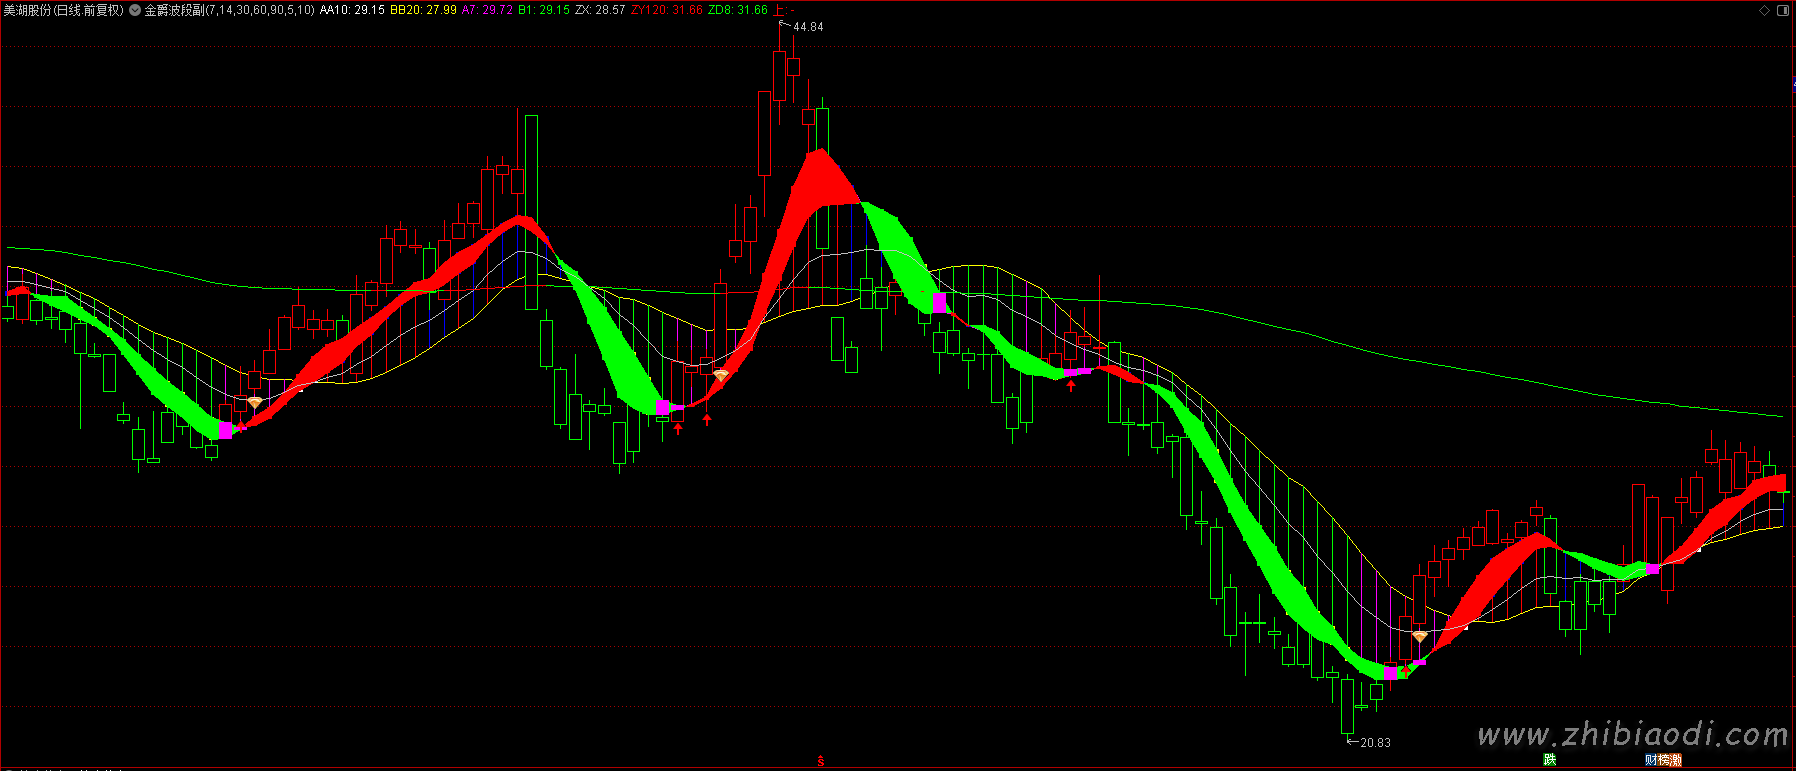Click the orange 榜 tag at bottom
Screen dimensions: 1796x771
pyautogui.click(x=1663, y=760)
